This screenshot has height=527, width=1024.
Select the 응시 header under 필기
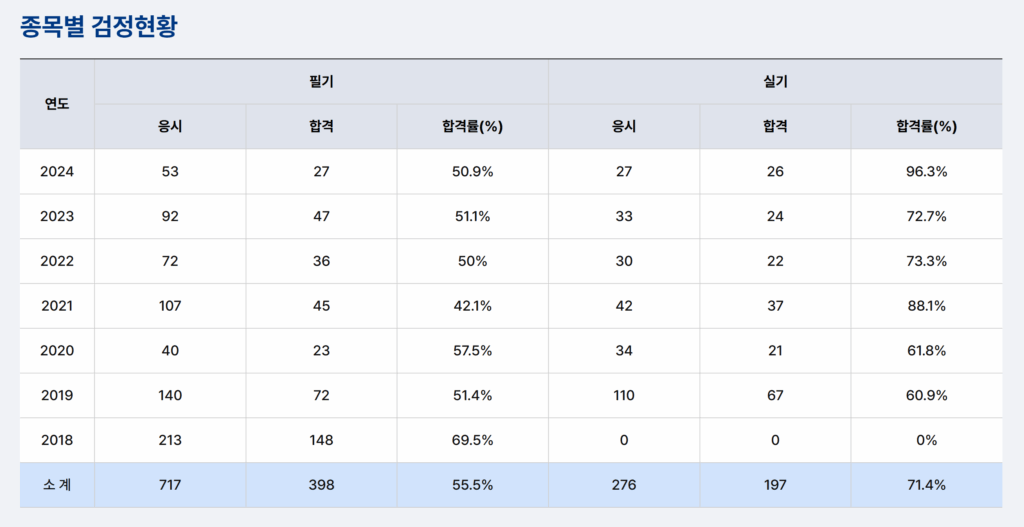[170, 127]
